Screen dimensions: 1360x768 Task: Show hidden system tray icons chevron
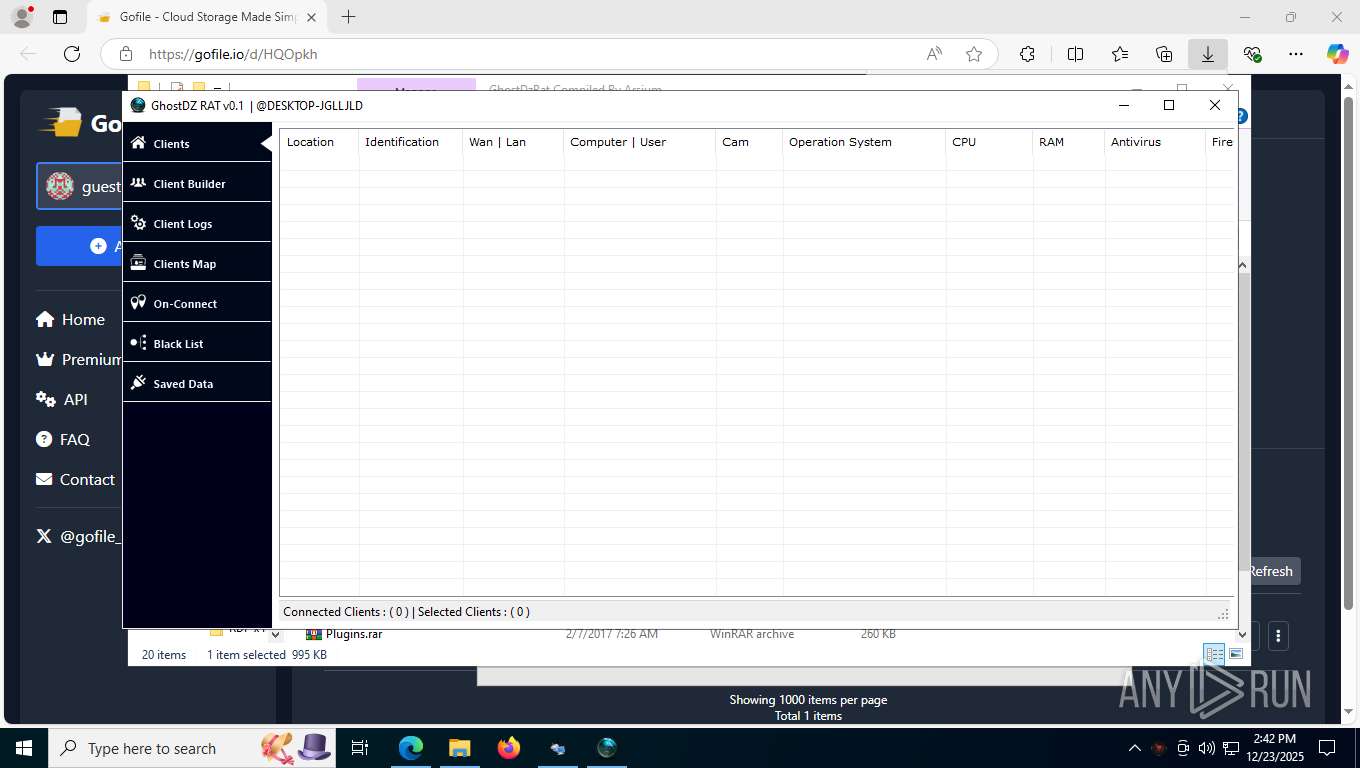(1134, 748)
